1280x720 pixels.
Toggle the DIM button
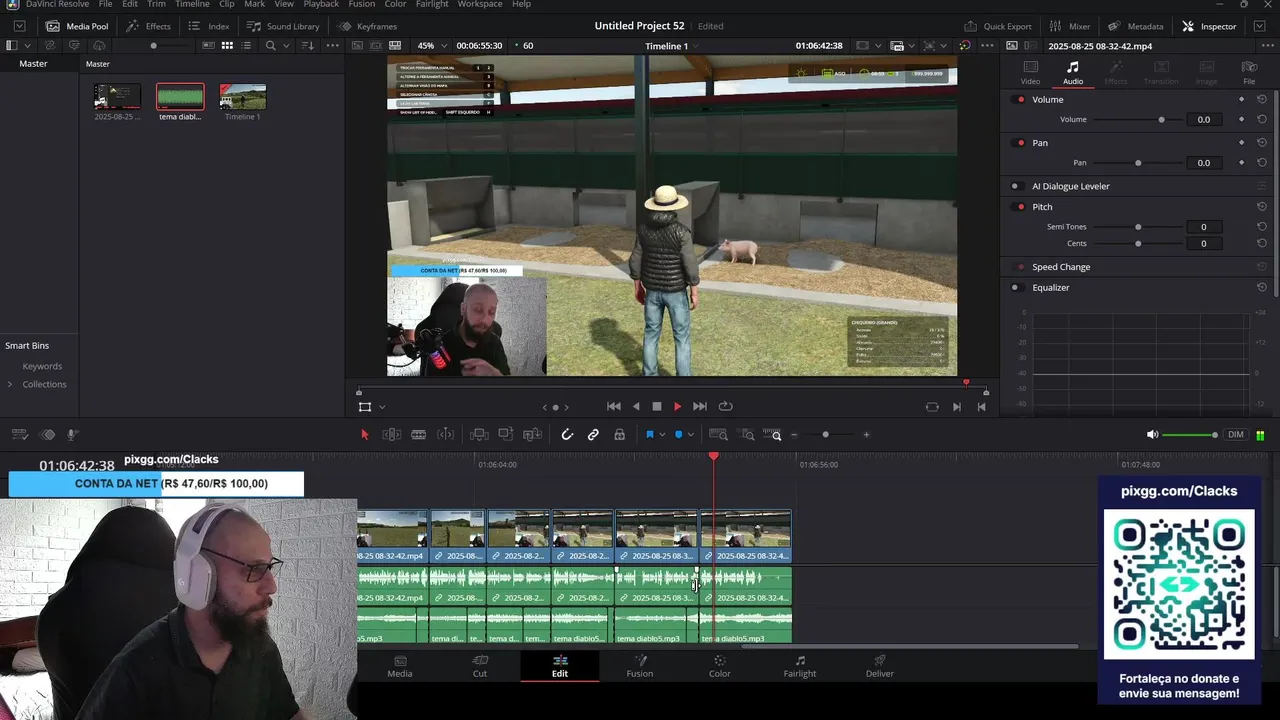coord(1236,435)
